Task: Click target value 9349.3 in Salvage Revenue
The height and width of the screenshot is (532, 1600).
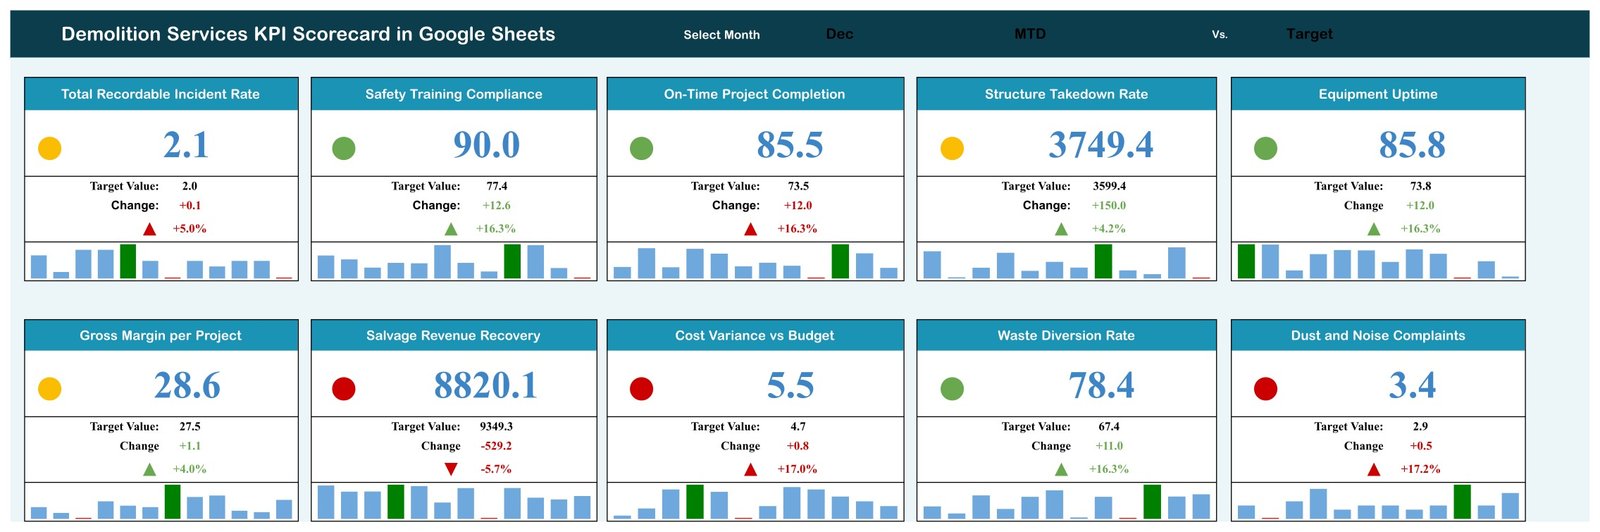Action: click(x=496, y=426)
